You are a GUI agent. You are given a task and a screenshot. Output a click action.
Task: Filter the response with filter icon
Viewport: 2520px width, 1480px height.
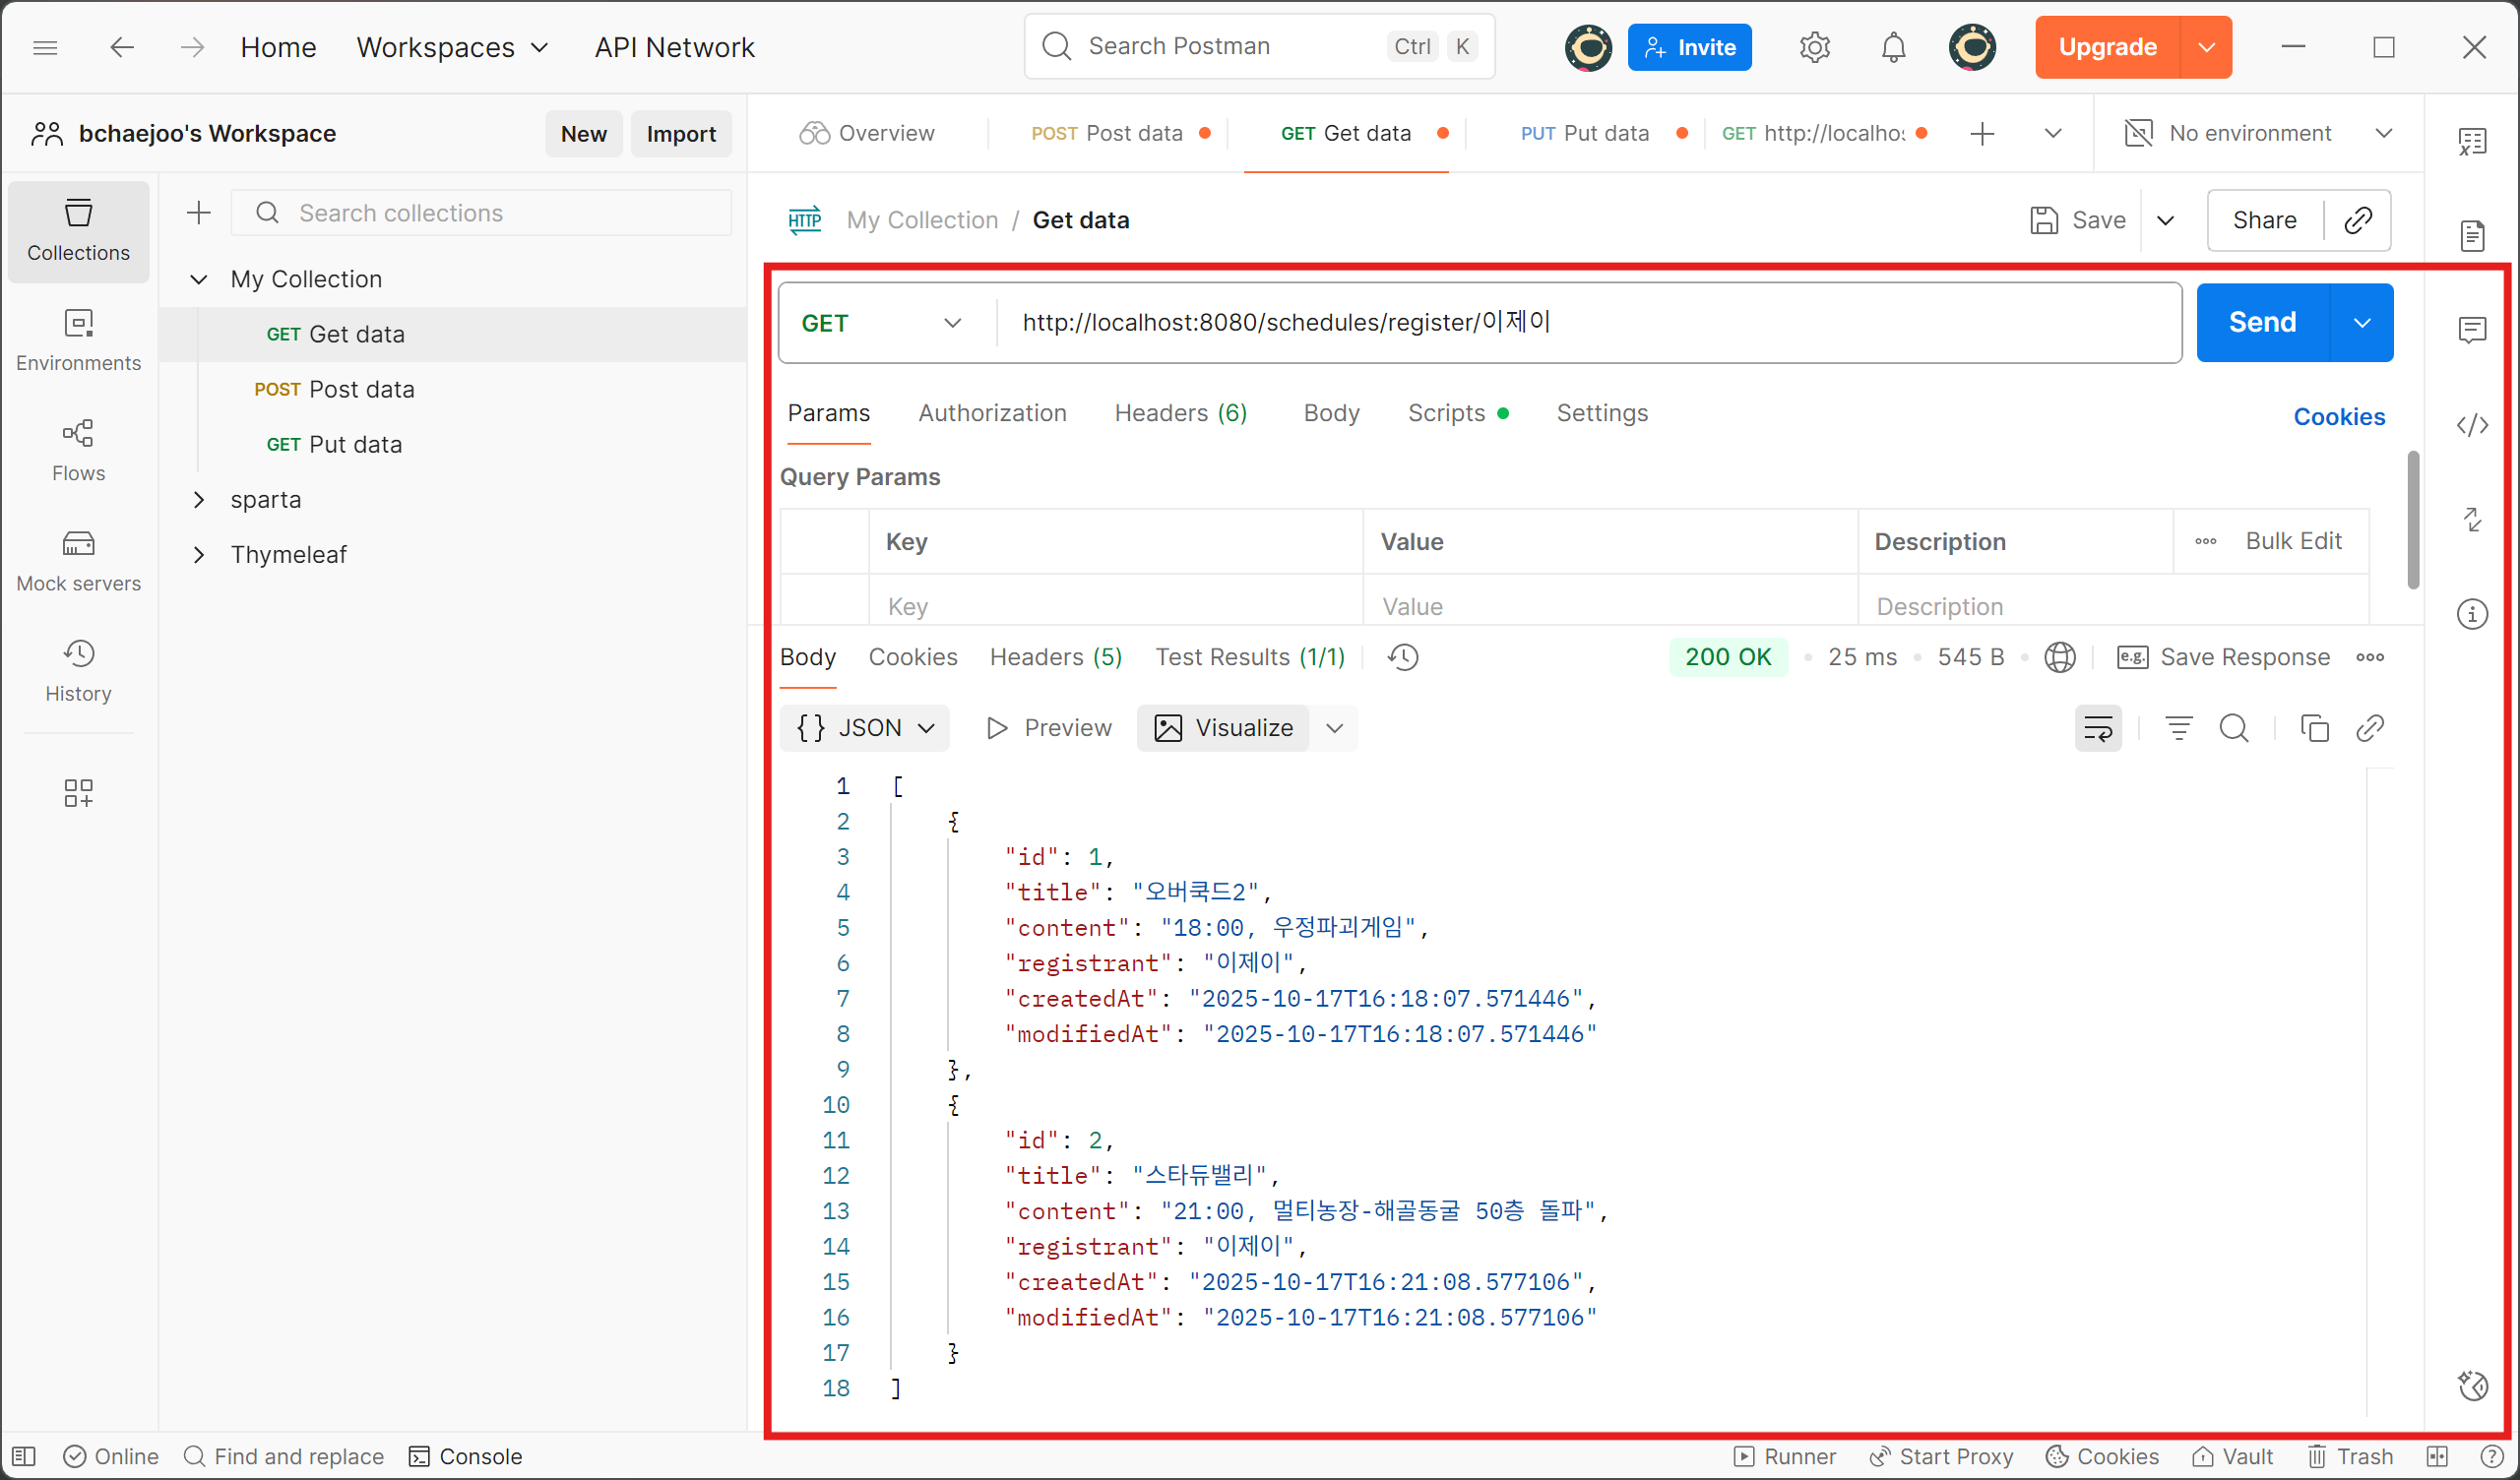2178,728
